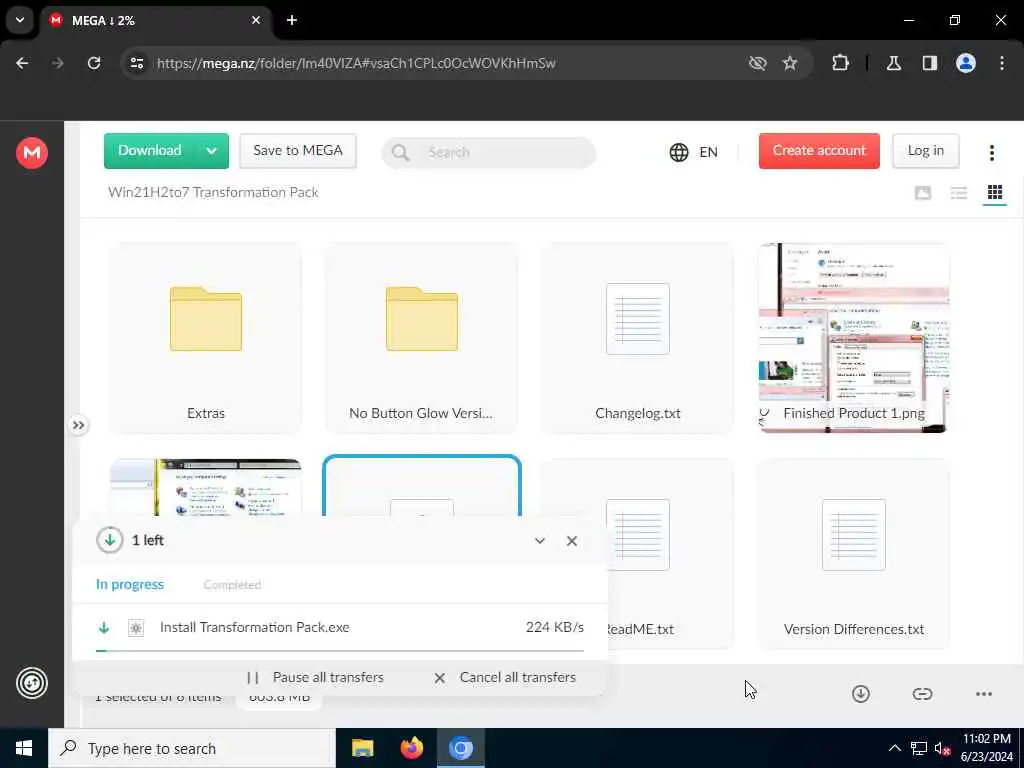Viewport: 1024px width, 768px height.
Task: Click the Create account button
Action: pyautogui.click(x=819, y=151)
